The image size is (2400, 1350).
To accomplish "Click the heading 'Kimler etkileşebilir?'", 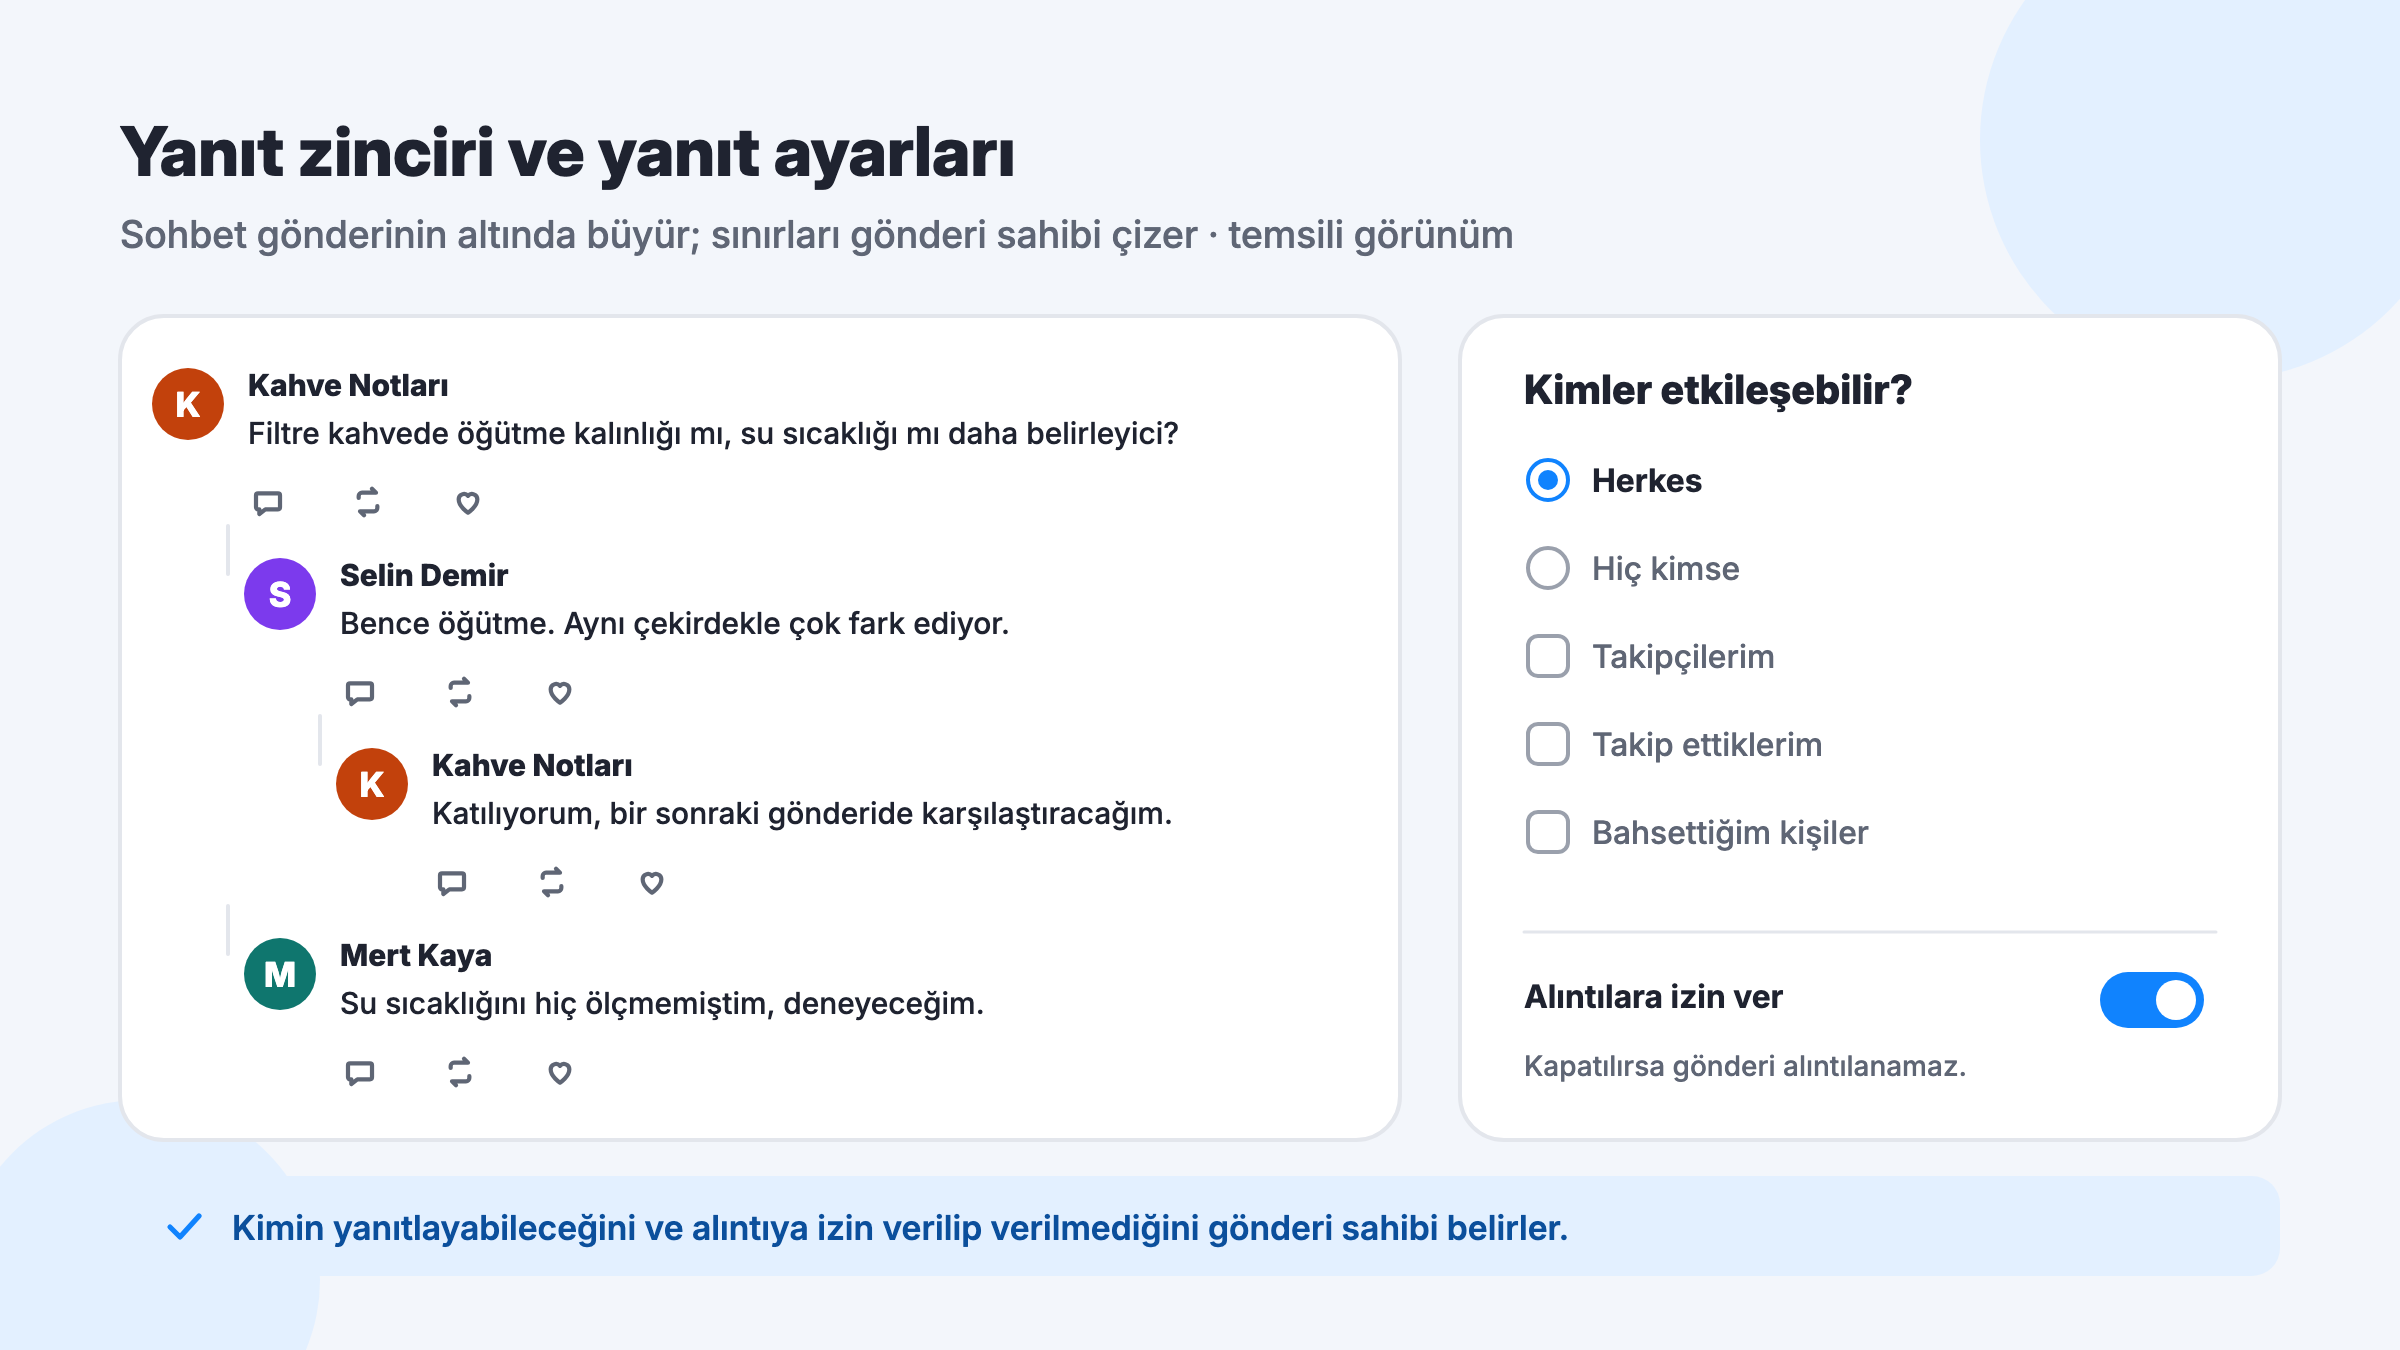I will point(1718,390).
